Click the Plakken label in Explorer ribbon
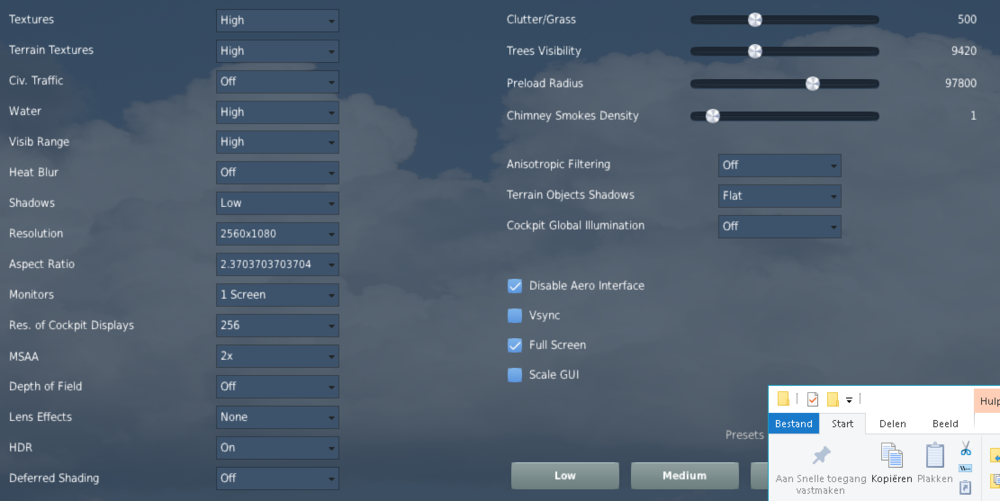This screenshot has height=501, width=1000. (x=934, y=479)
